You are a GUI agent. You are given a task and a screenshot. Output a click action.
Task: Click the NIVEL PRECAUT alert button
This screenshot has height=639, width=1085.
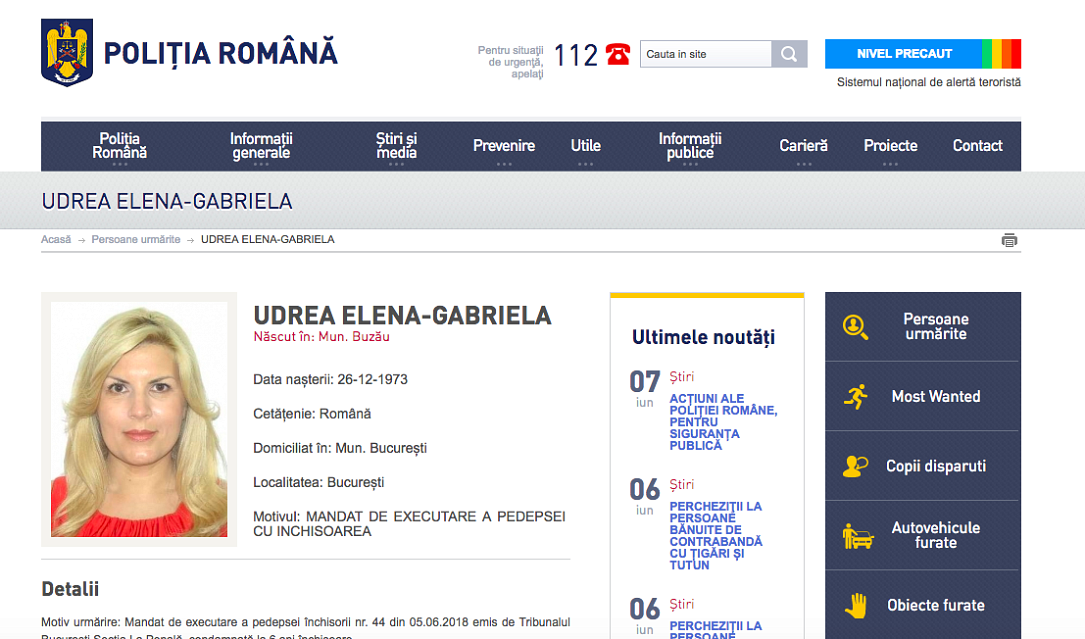pyautogui.click(x=904, y=54)
